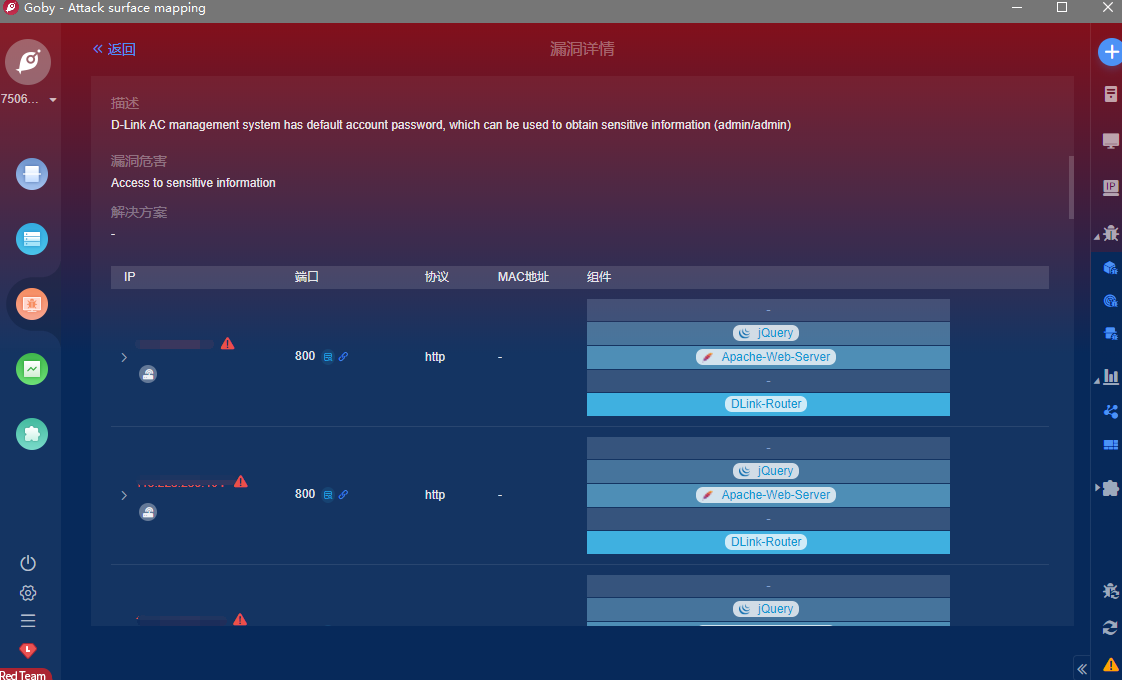Click the DLink-Router tag in first row

pyautogui.click(x=766, y=404)
